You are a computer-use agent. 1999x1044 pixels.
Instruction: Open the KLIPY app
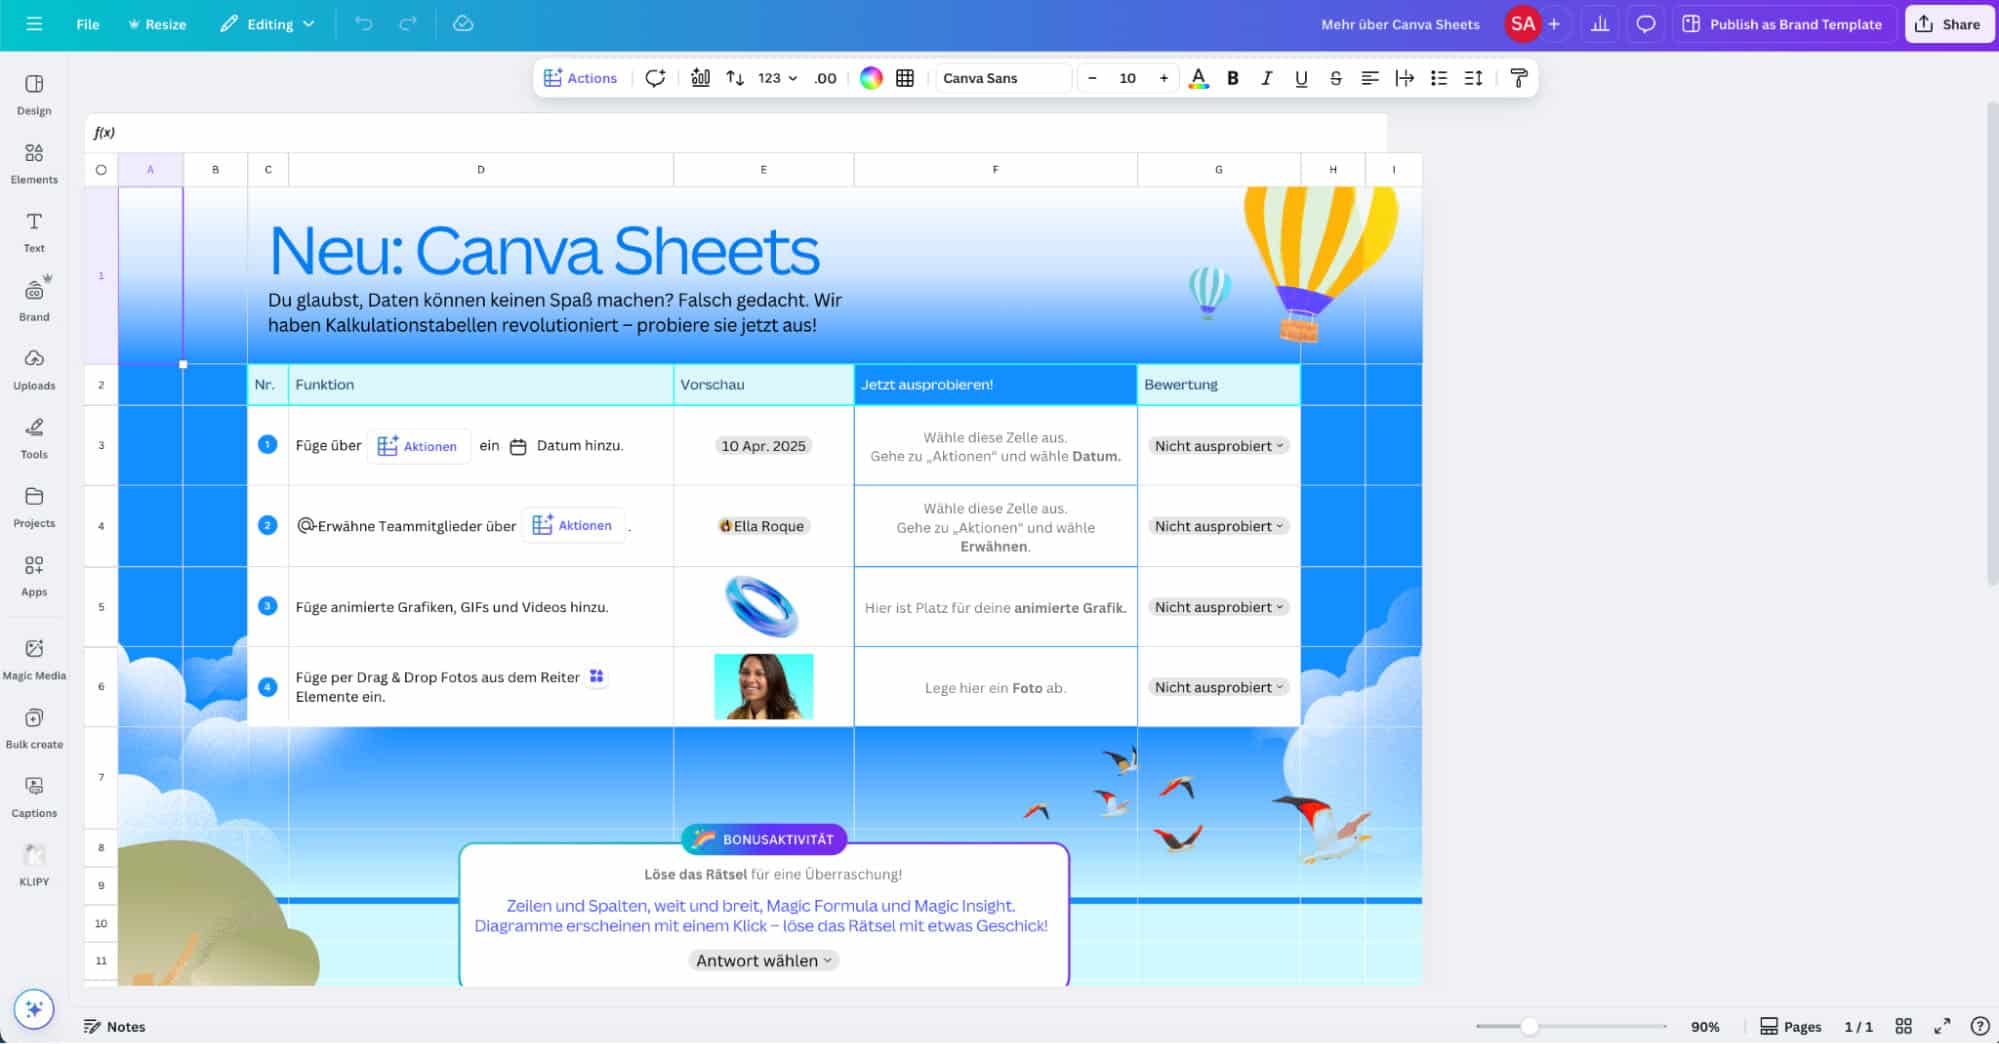tap(34, 866)
